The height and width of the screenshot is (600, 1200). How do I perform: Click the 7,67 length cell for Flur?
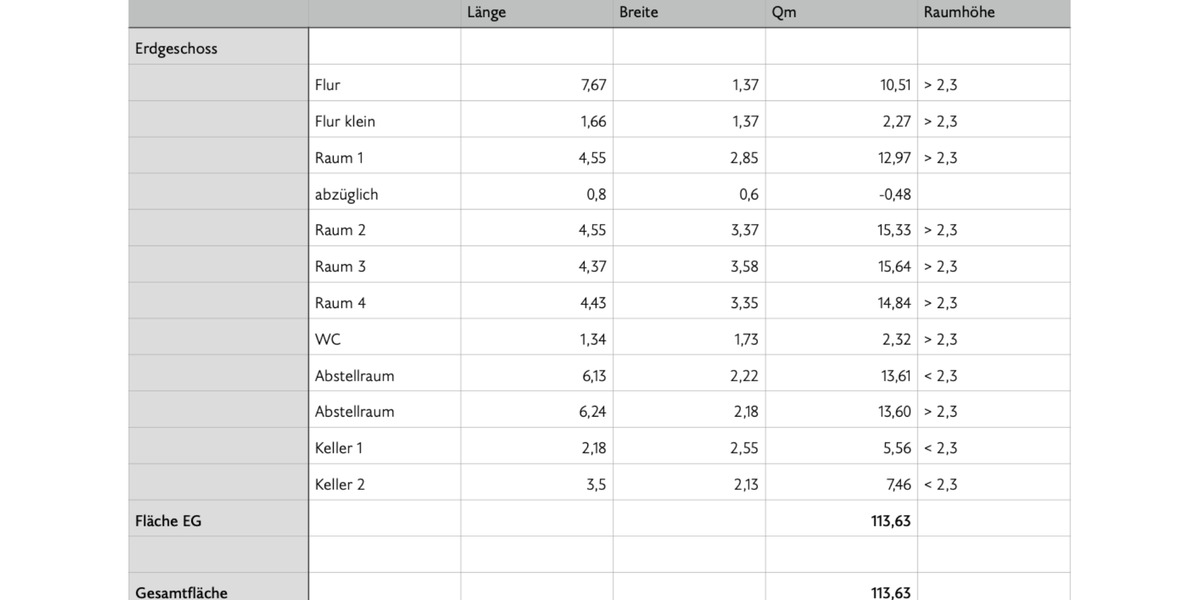click(536, 85)
